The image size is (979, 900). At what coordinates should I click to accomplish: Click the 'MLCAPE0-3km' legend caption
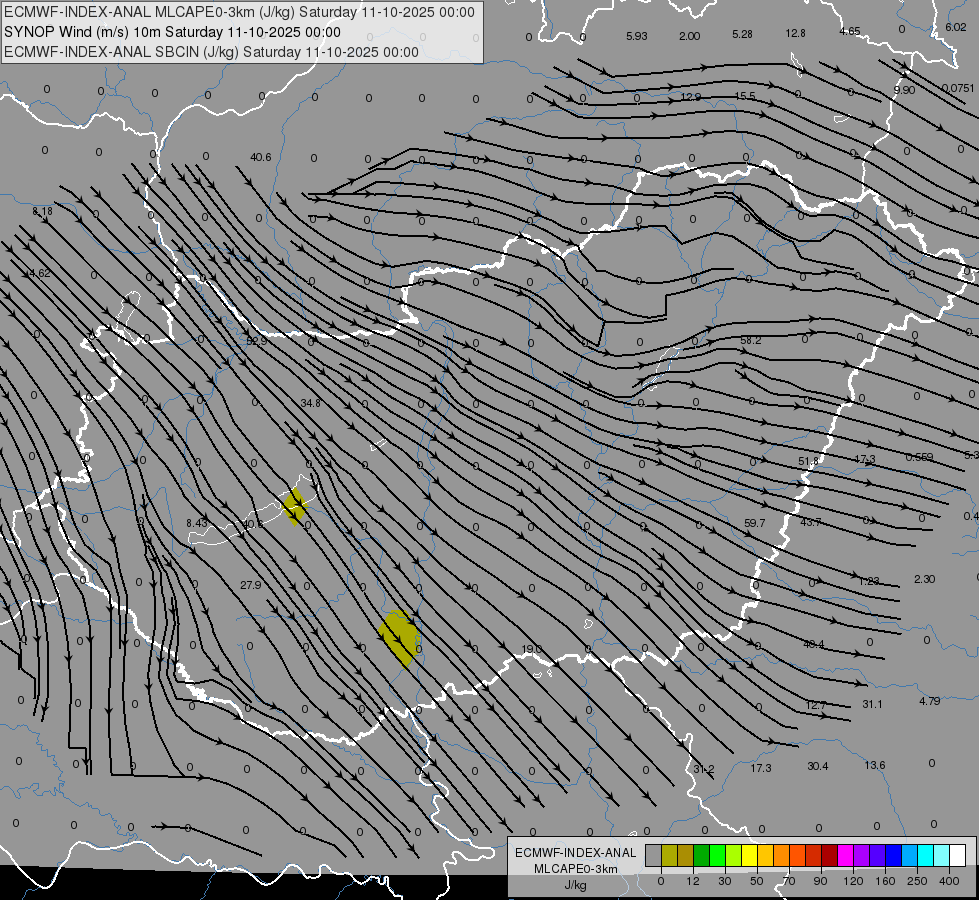click(576, 869)
